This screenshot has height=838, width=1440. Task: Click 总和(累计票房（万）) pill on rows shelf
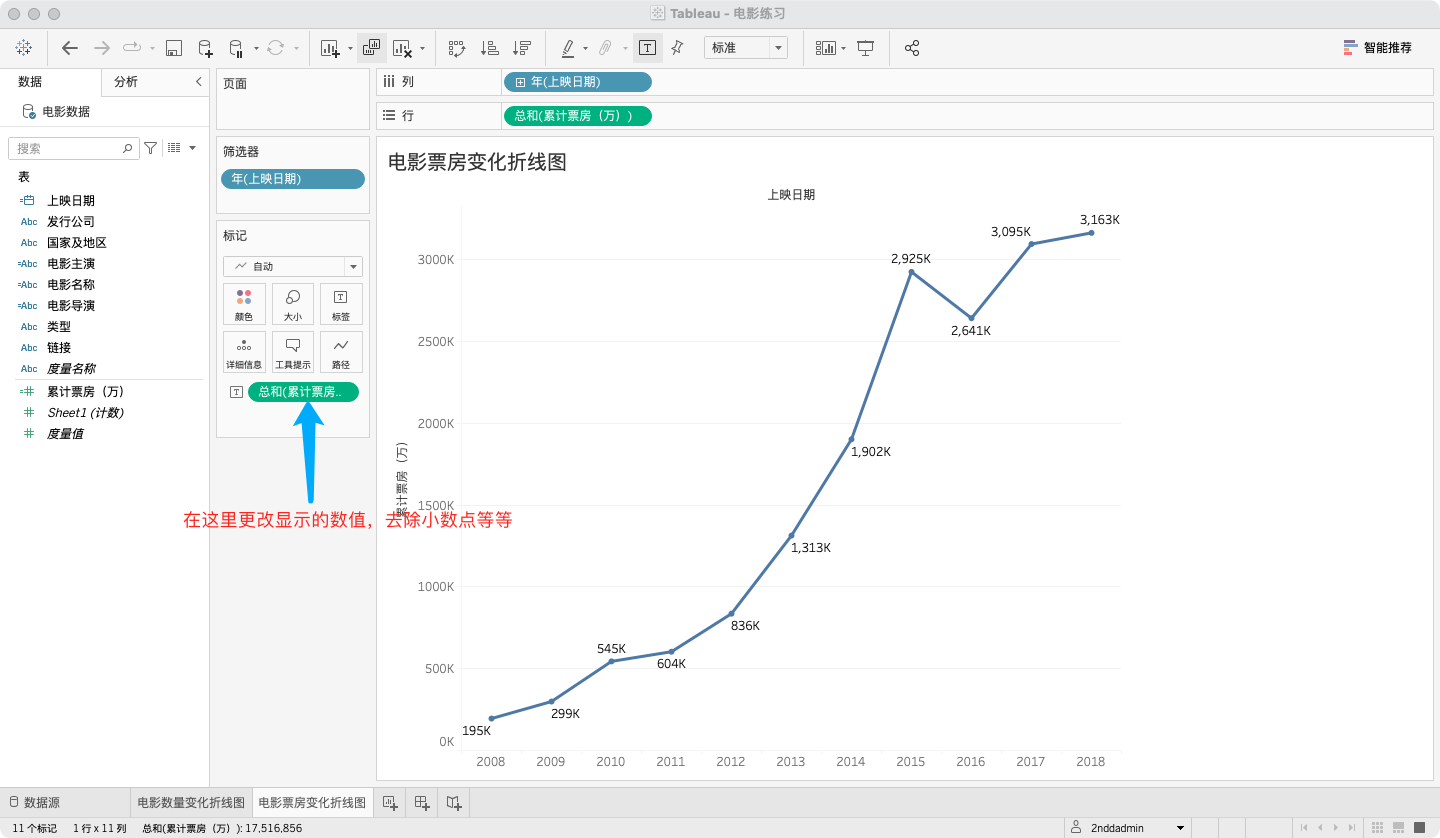click(578, 116)
